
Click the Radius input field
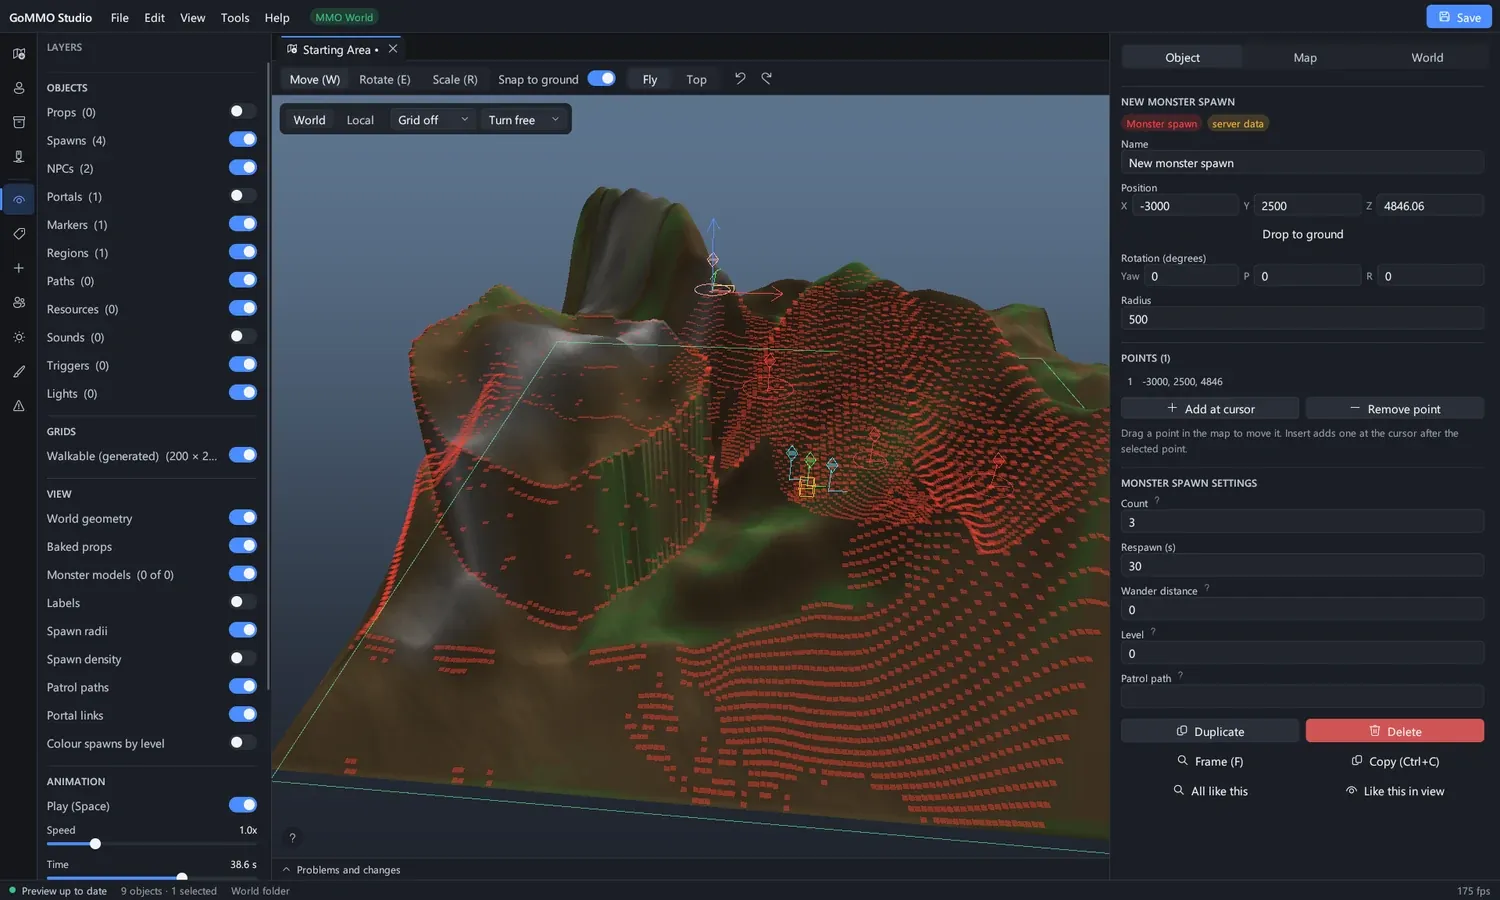click(x=1302, y=319)
